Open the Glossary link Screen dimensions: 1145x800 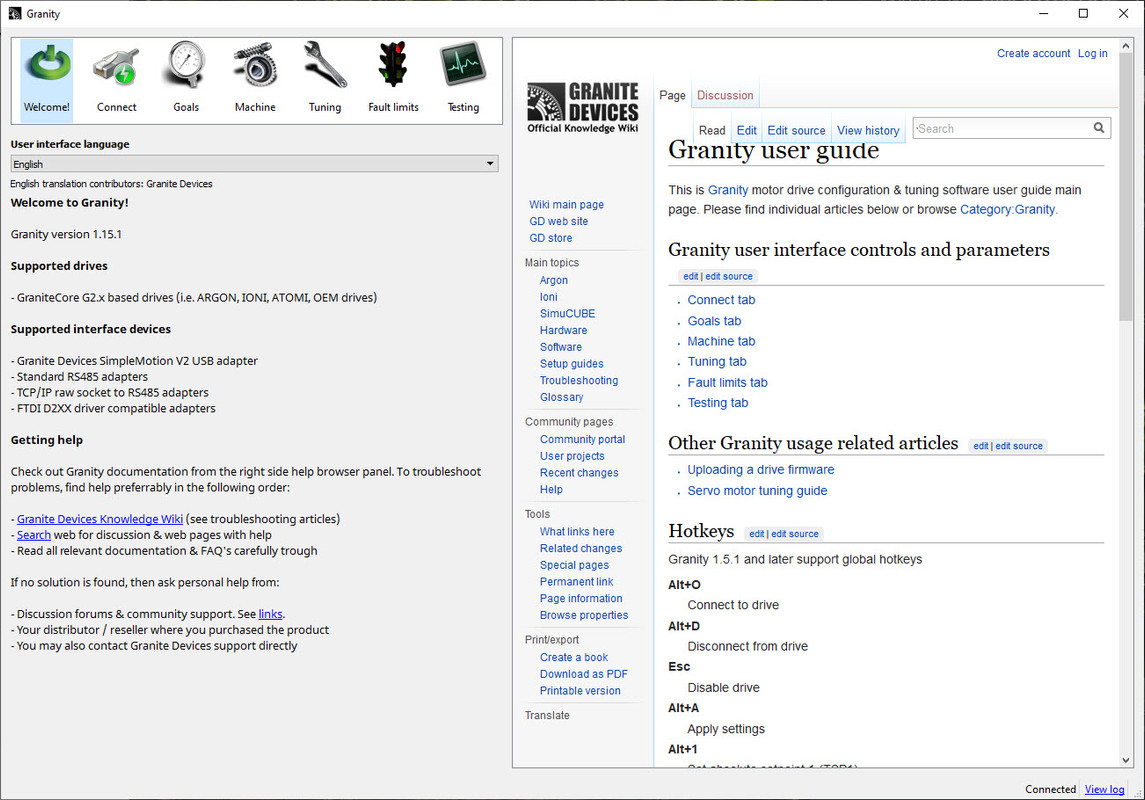click(x=561, y=397)
